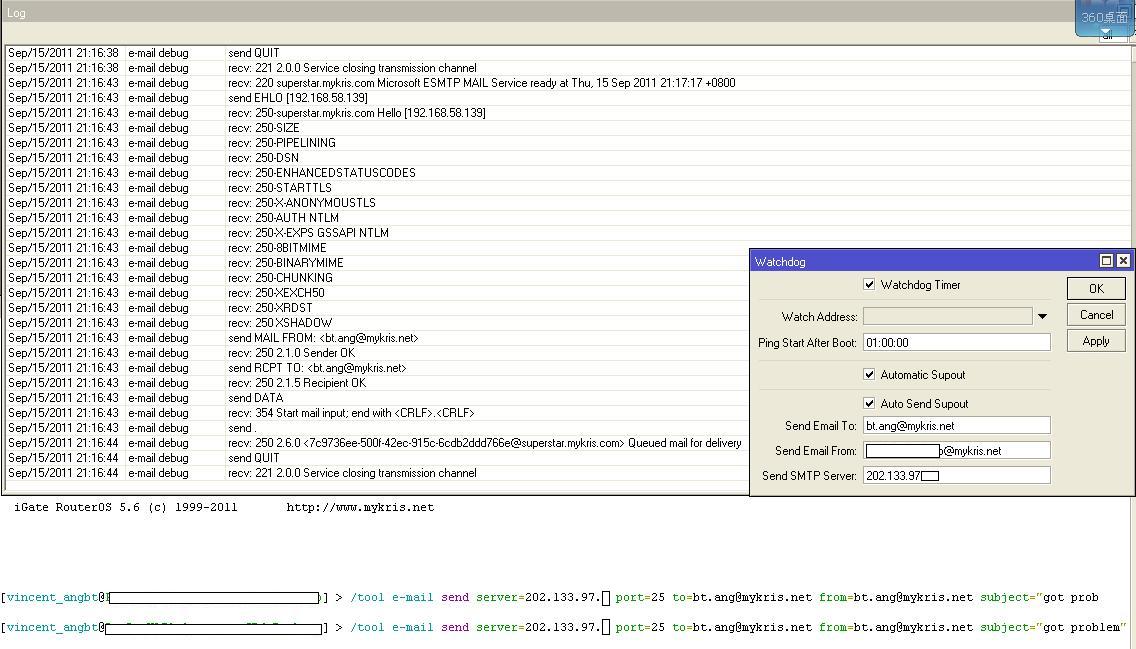Screen dimensions: 1136x649
Task: Select the log row 'recv: 250-CHUNKING'
Action: tap(377, 278)
